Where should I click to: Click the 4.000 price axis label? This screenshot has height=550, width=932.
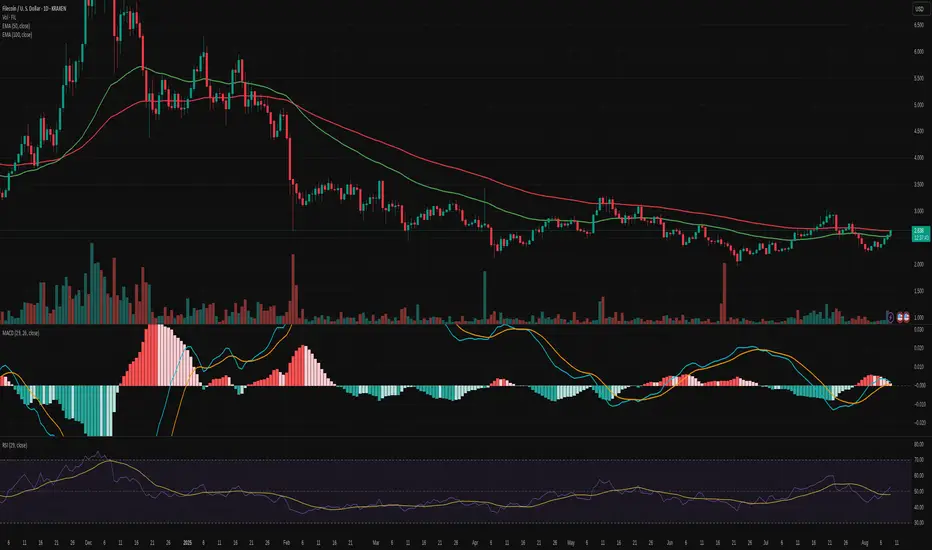pyautogui.click(x=919, y=158)
